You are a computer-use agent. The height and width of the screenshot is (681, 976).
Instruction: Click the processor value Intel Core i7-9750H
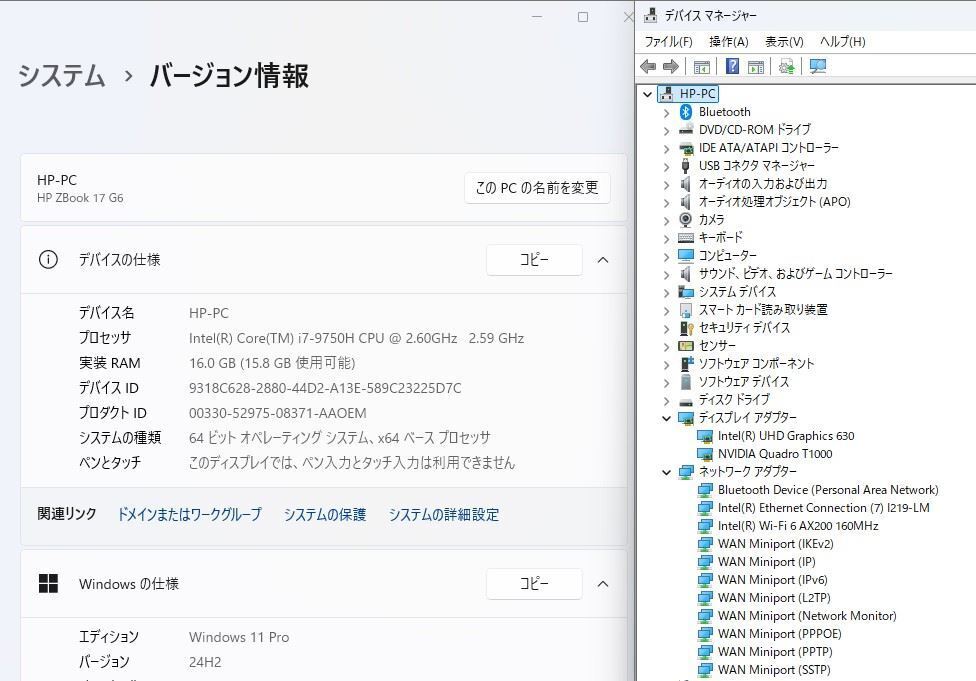(x=356, y=338)
